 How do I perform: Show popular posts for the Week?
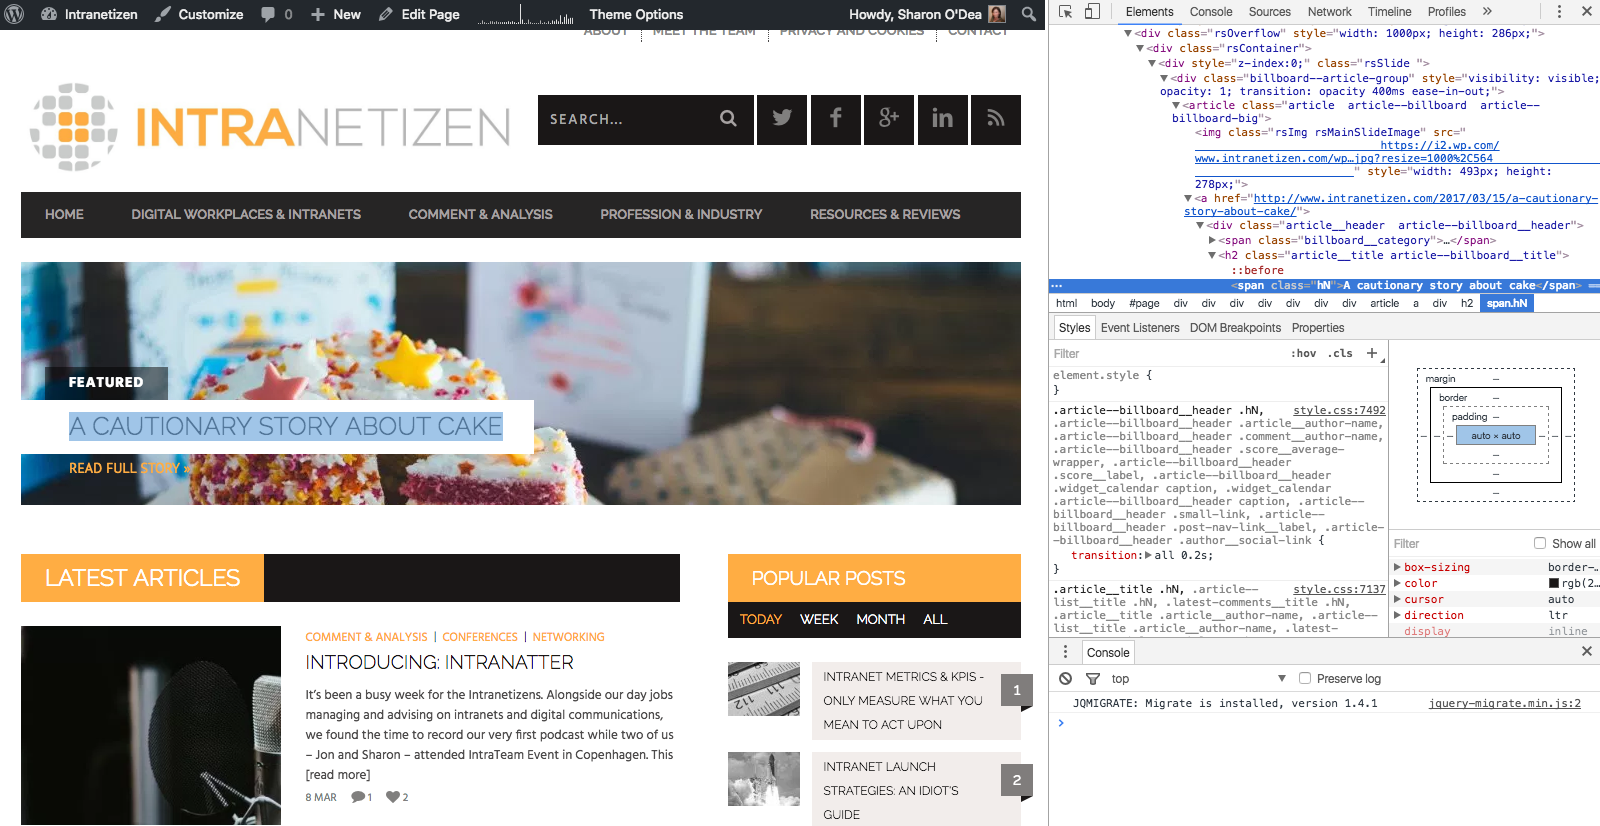point(819,619)
